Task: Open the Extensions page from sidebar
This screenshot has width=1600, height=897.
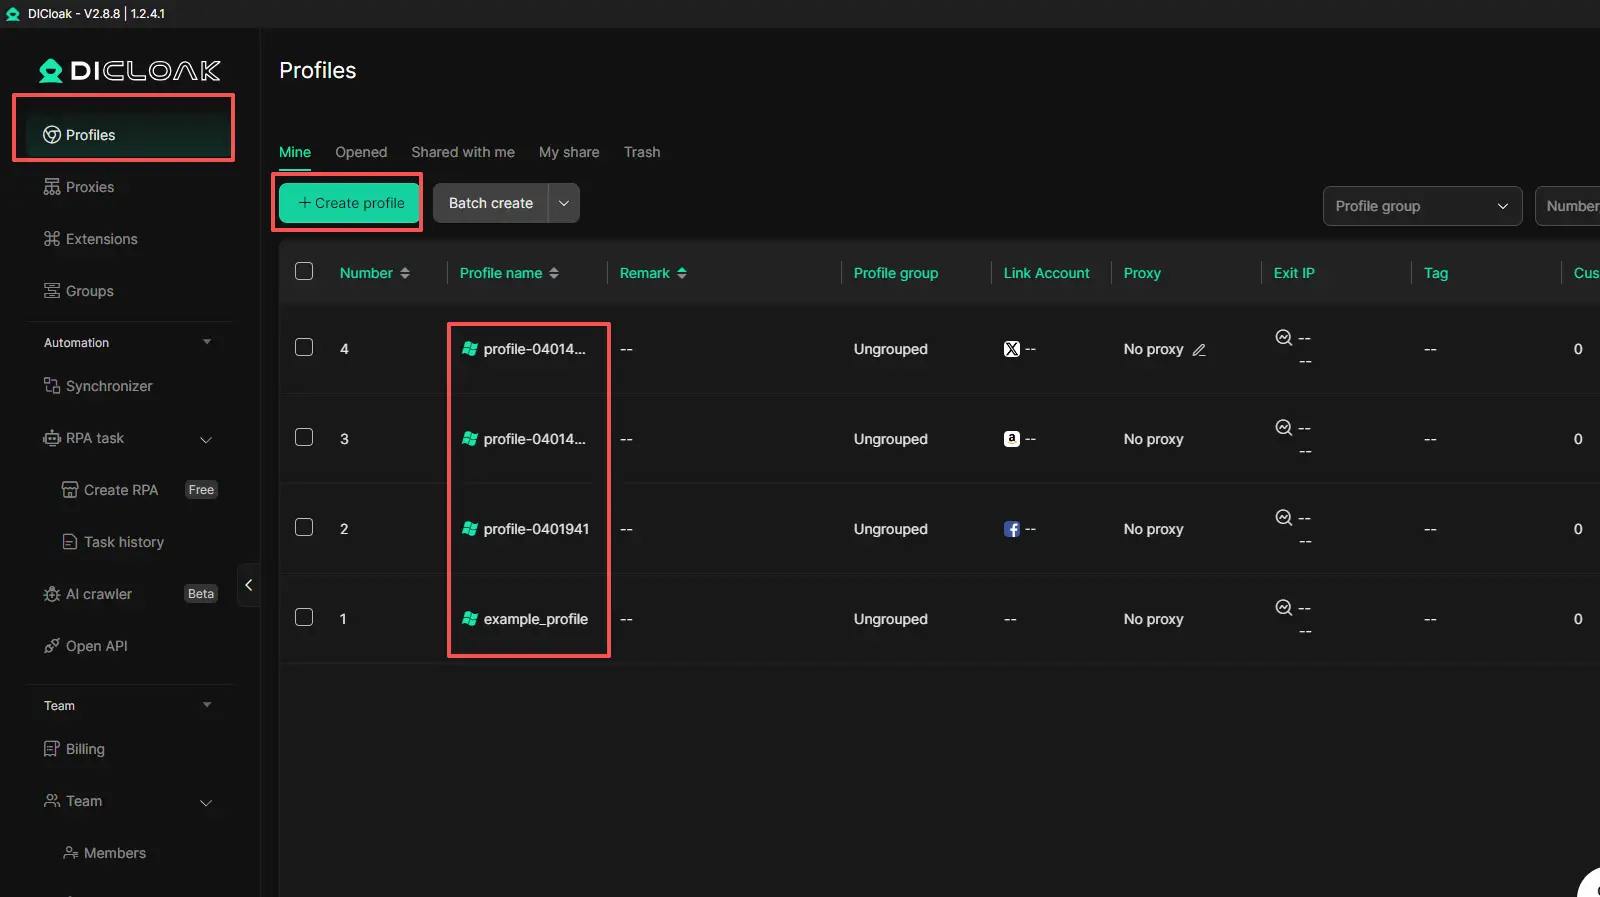Action: coord(101,239)
